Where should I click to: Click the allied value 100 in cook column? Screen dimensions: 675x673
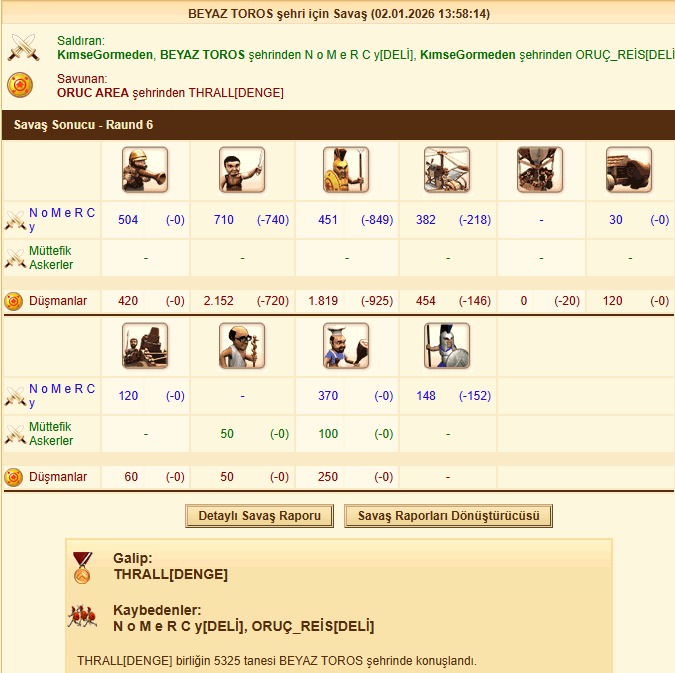(x=328, y=434)
